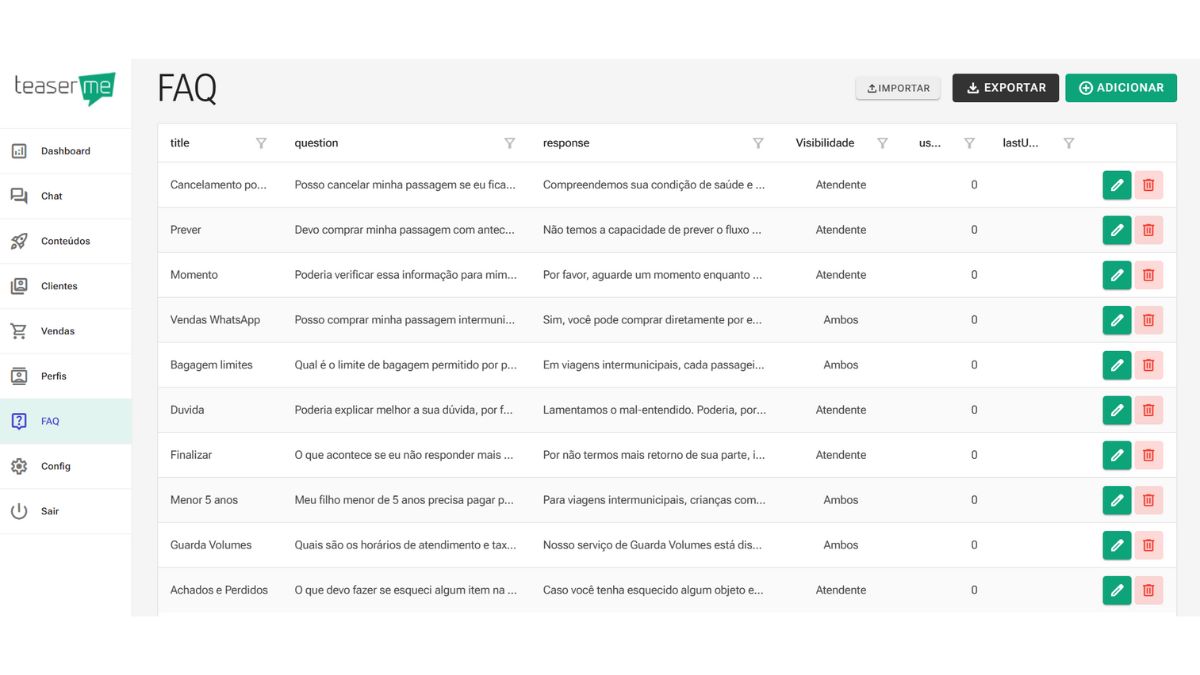The image size is (1200, 675).
Task: Delete the Vendas WhatsApp FAQ entry
Action: click(x=1149, y=320)
